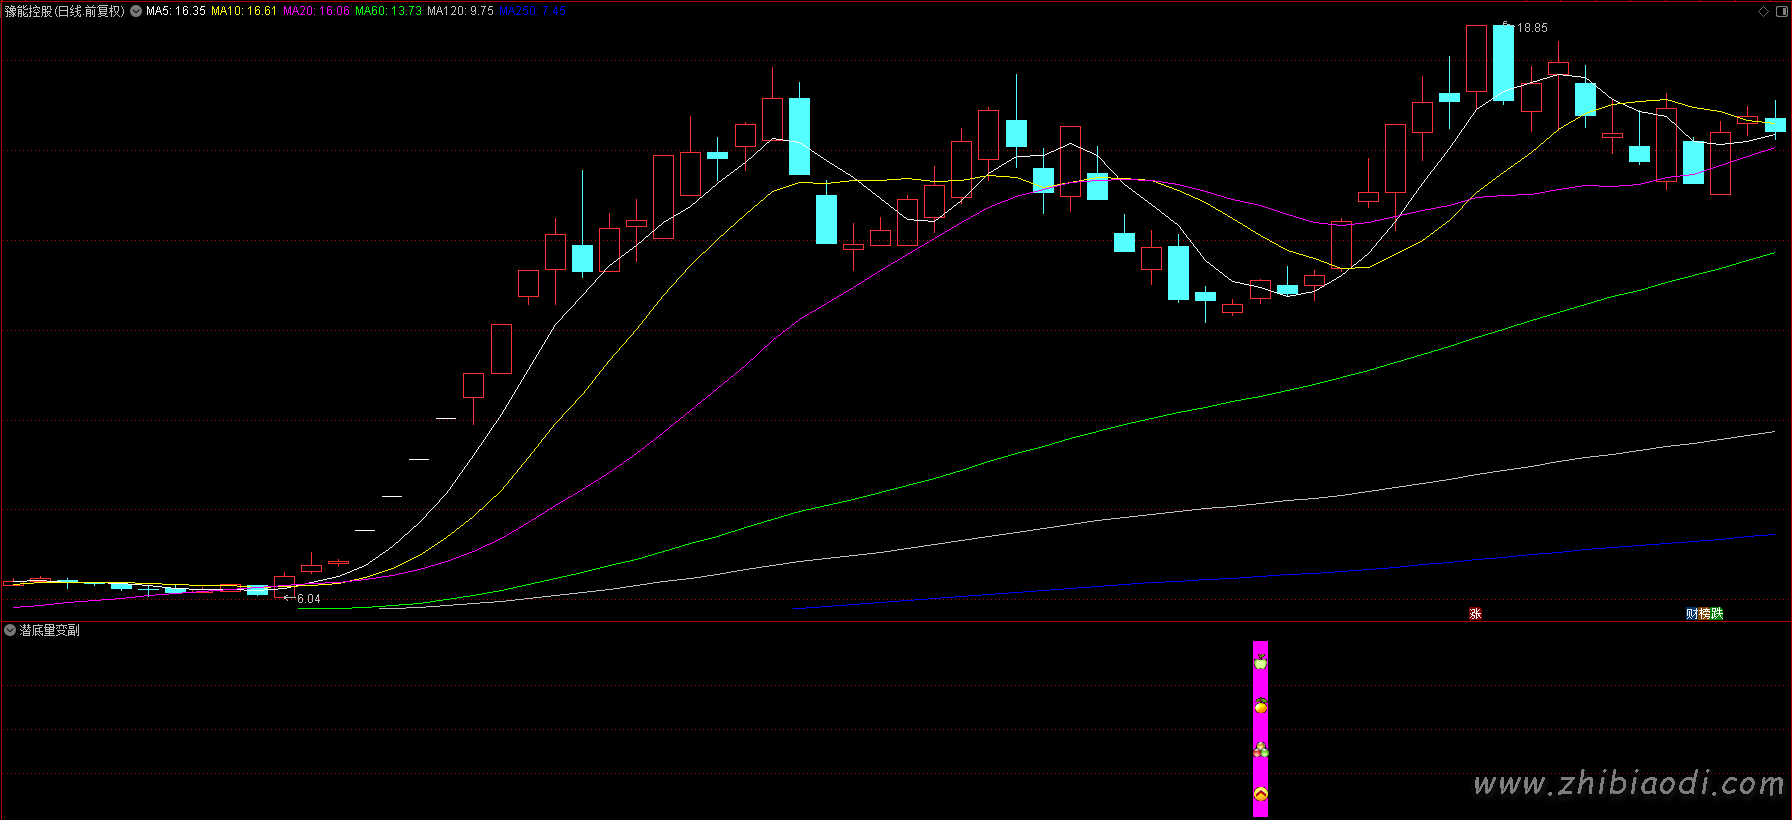Click the yellow up-arrow signal icon

pyautogui.click(x=1260, y=795)
